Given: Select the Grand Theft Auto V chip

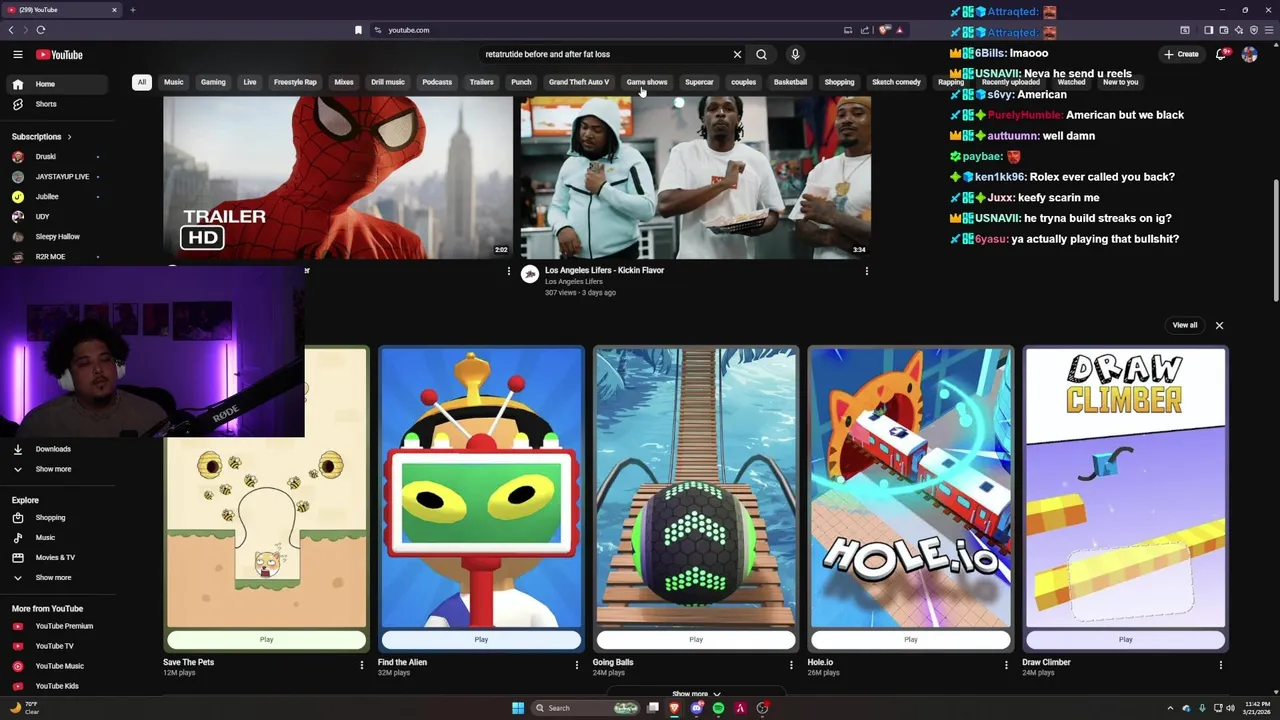Looking at the screenshot, I should click(x=579, y=82).
